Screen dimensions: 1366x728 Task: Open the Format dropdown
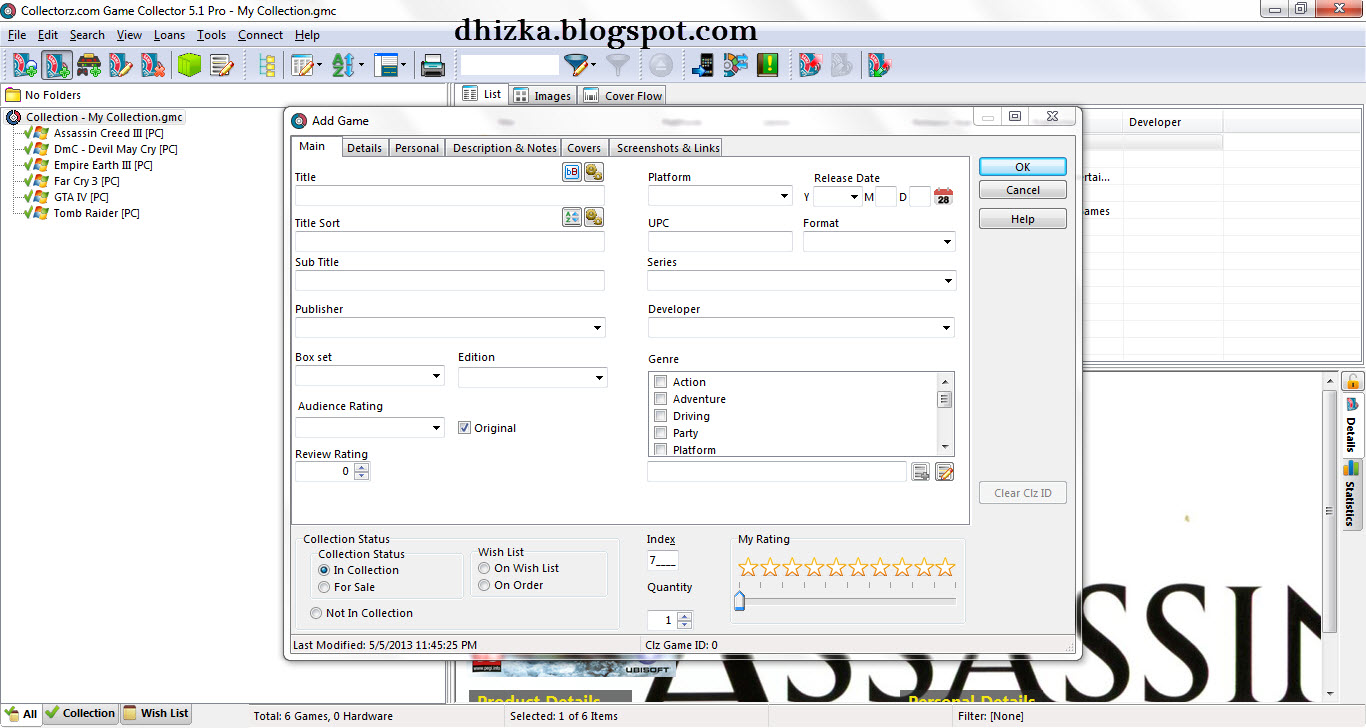point(947,242)
